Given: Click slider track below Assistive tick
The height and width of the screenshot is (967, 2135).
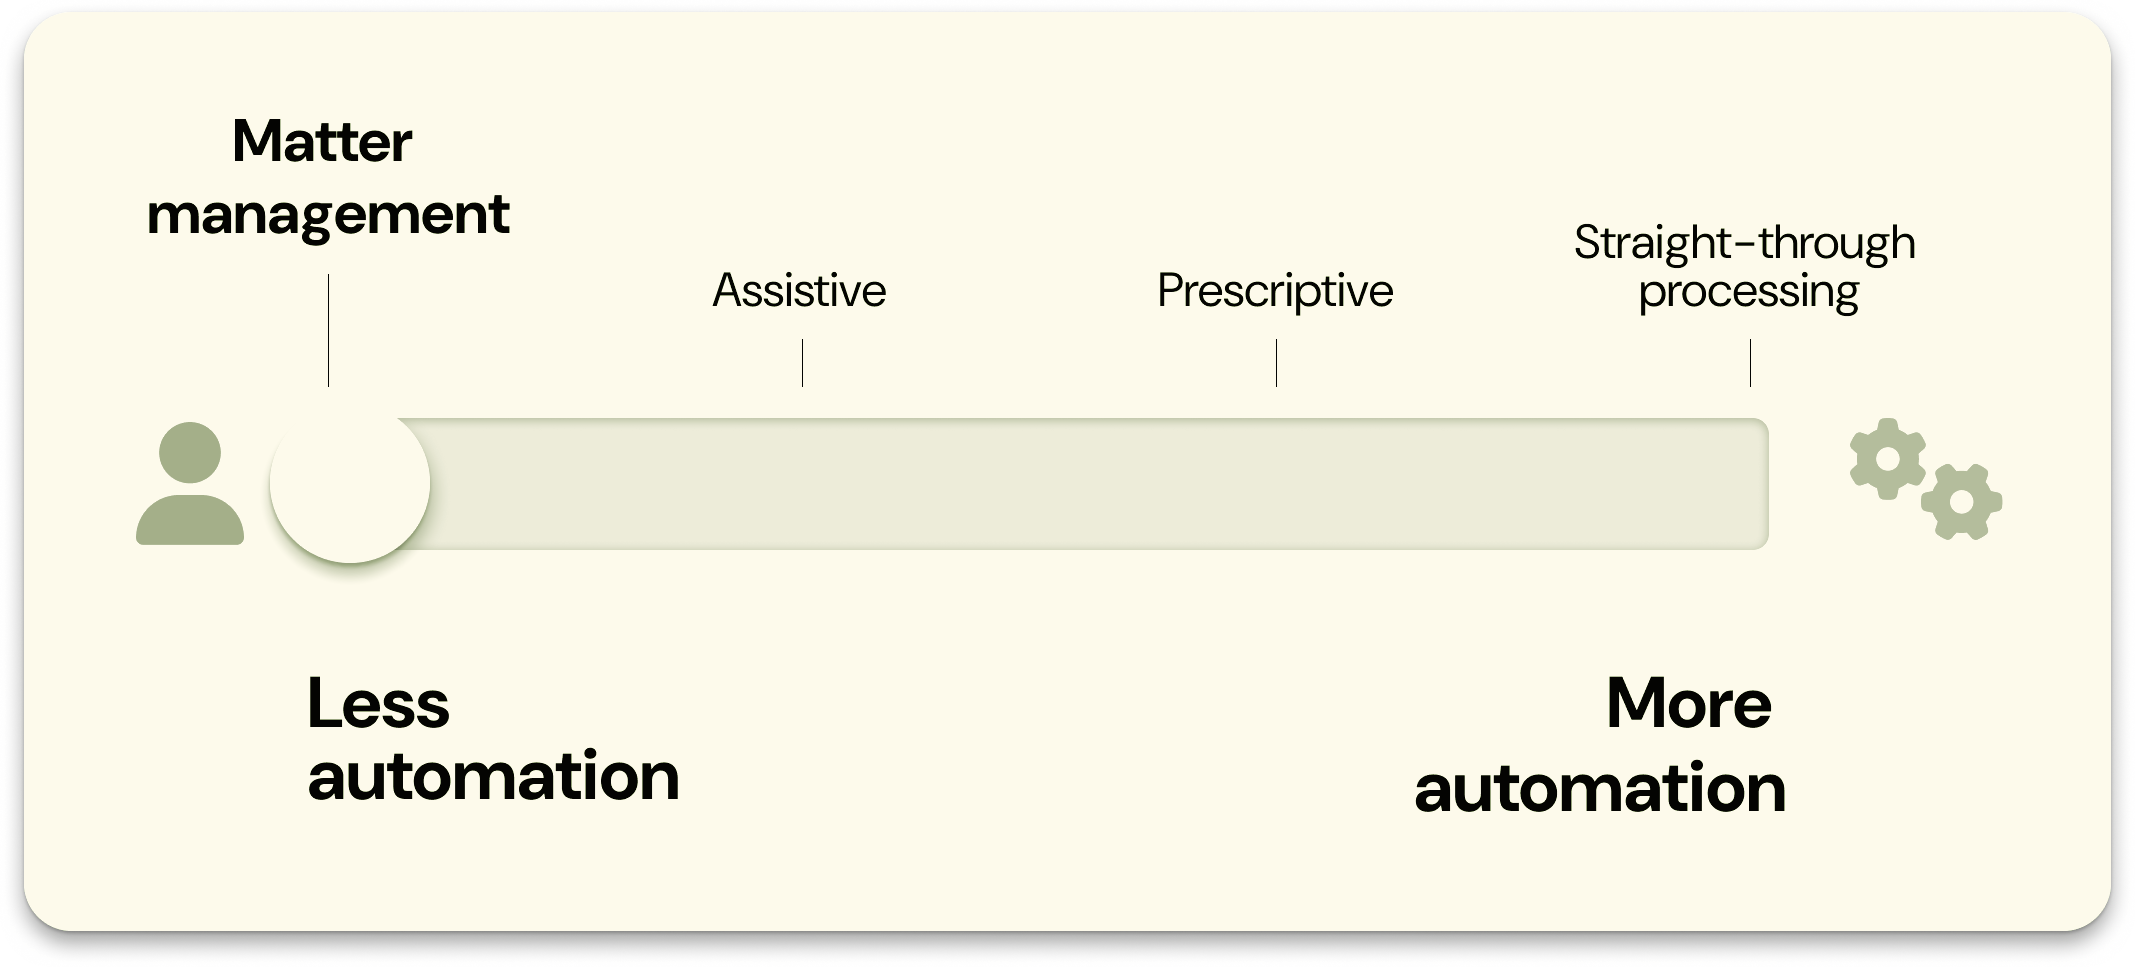Looking at the screenshot, I should pos(802,484).
